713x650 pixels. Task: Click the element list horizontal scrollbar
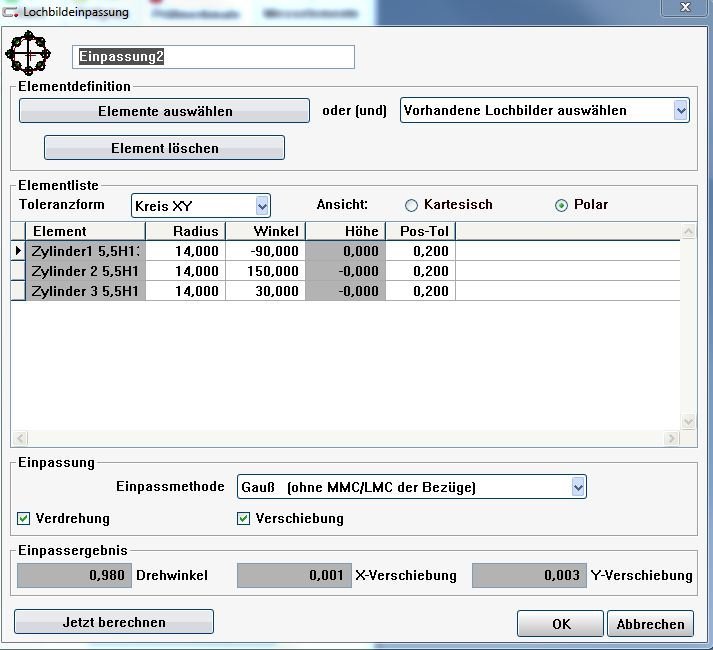[x=345, y=438]
